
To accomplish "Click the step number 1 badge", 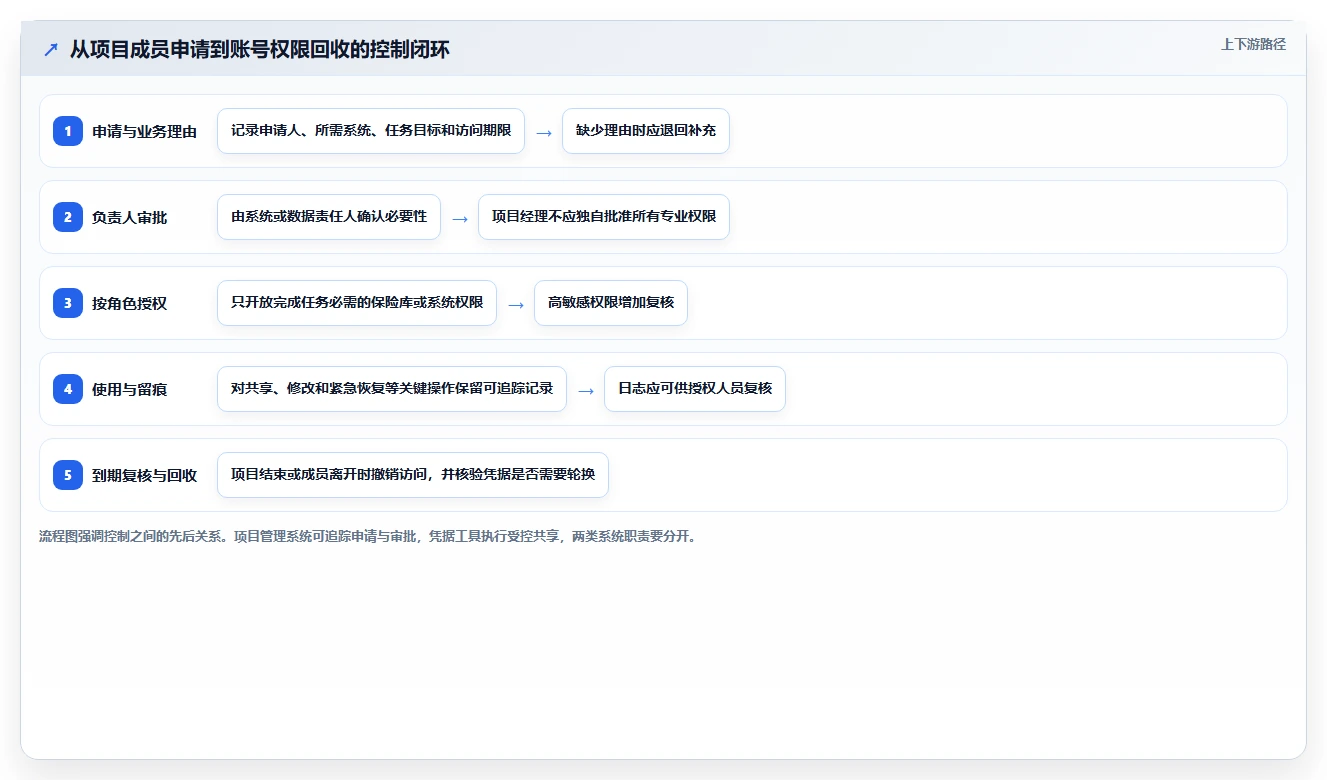I will pos(68,131).
